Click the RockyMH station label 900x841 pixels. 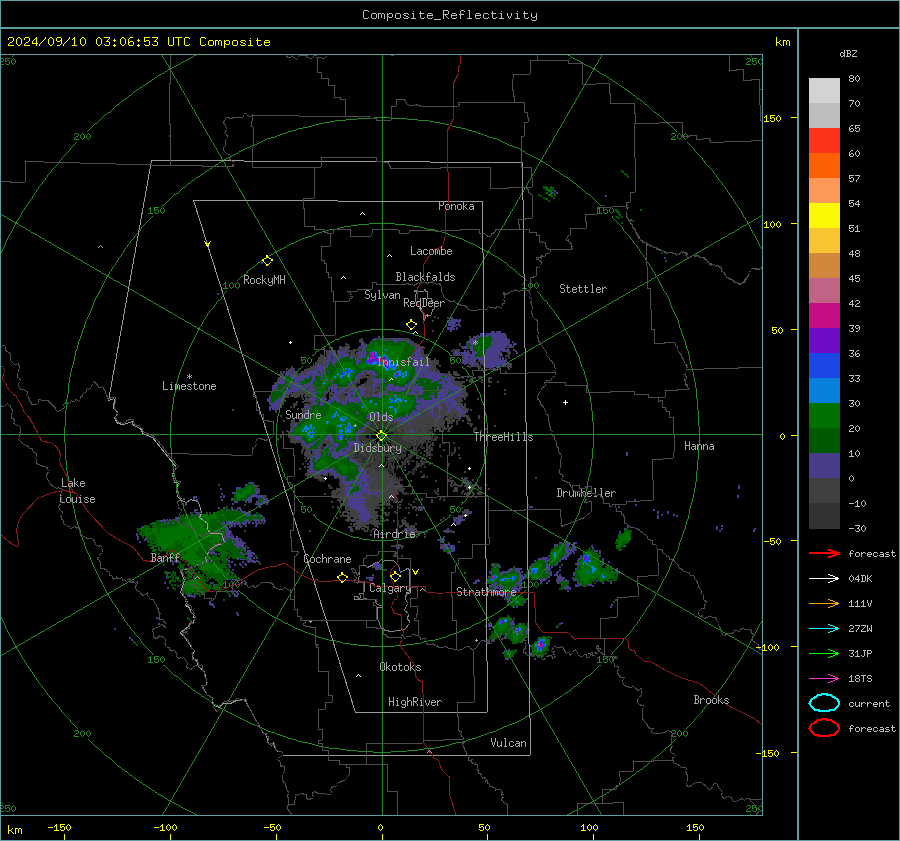coord(264,280)
